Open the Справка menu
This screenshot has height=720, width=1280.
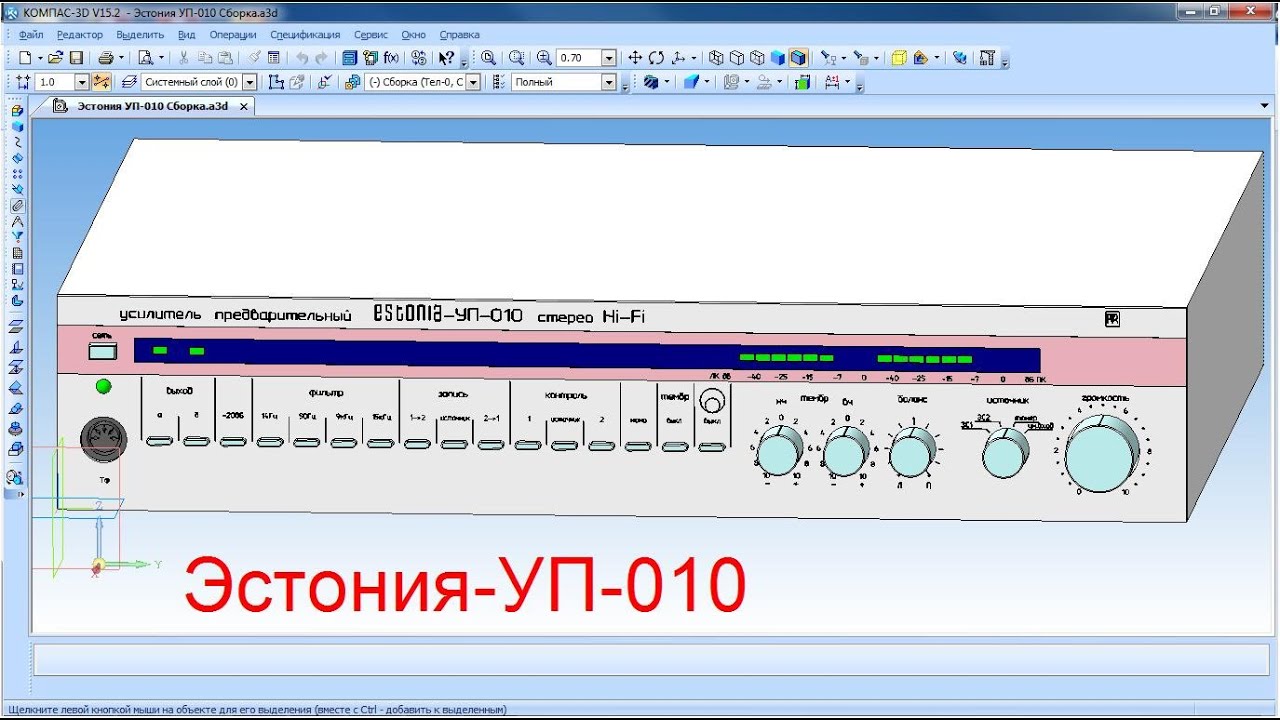click(460, 34)
